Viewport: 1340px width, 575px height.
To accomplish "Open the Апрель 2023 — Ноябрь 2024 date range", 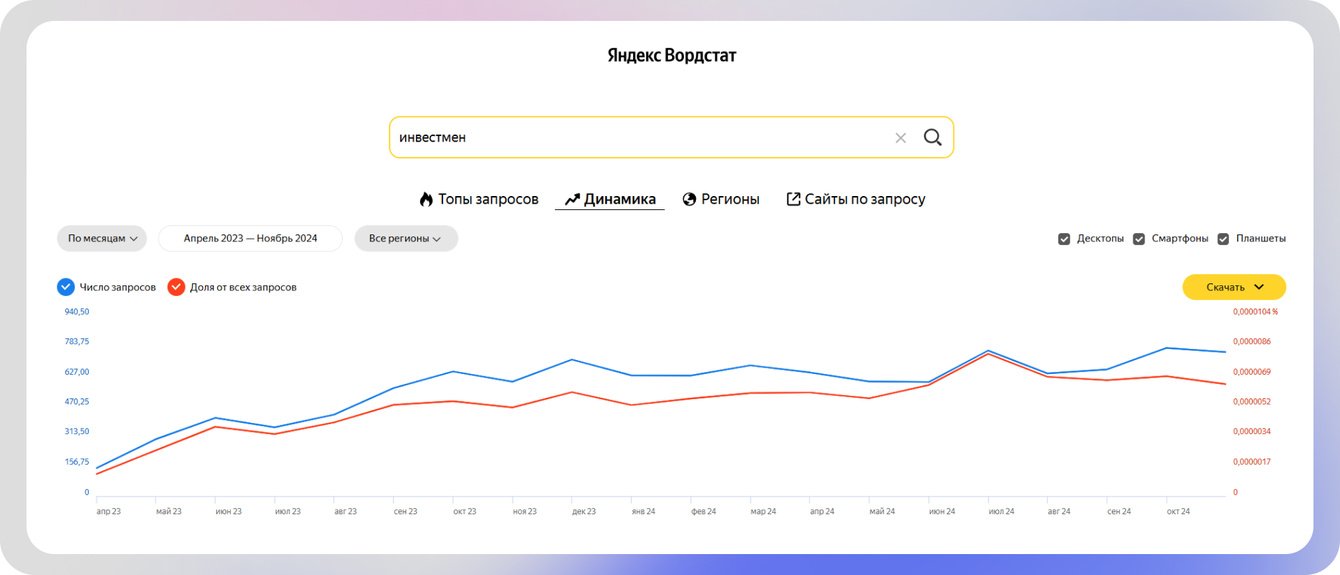I will coord(250,239).
